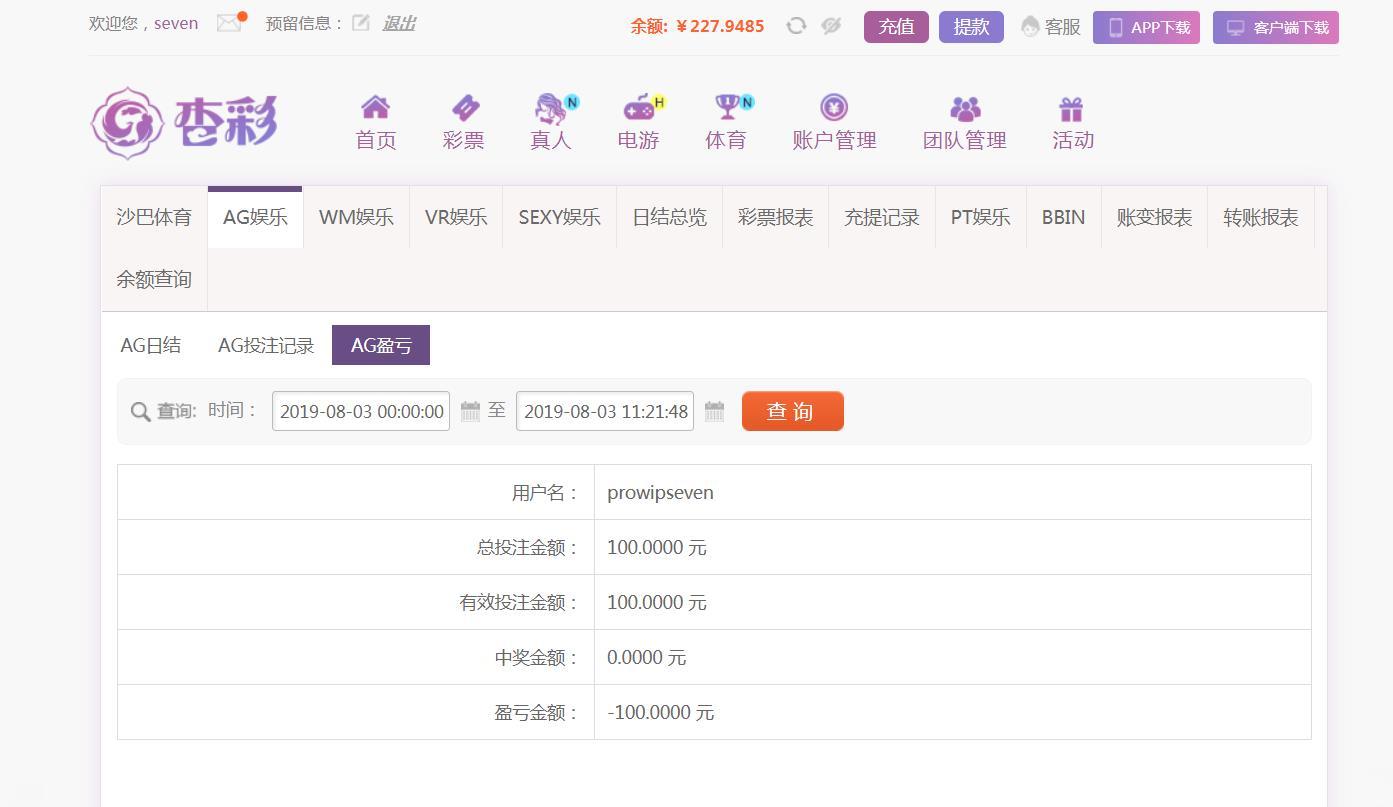Screen dimensions: 1393x807
Task: Open the 转账报表 tab
Action: click(x=1261, y=217)
